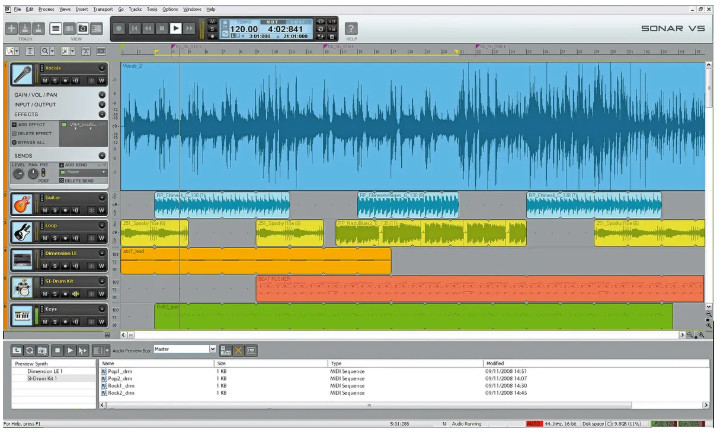
Task: Solo the Vocals track
Action: coord(55,80)
